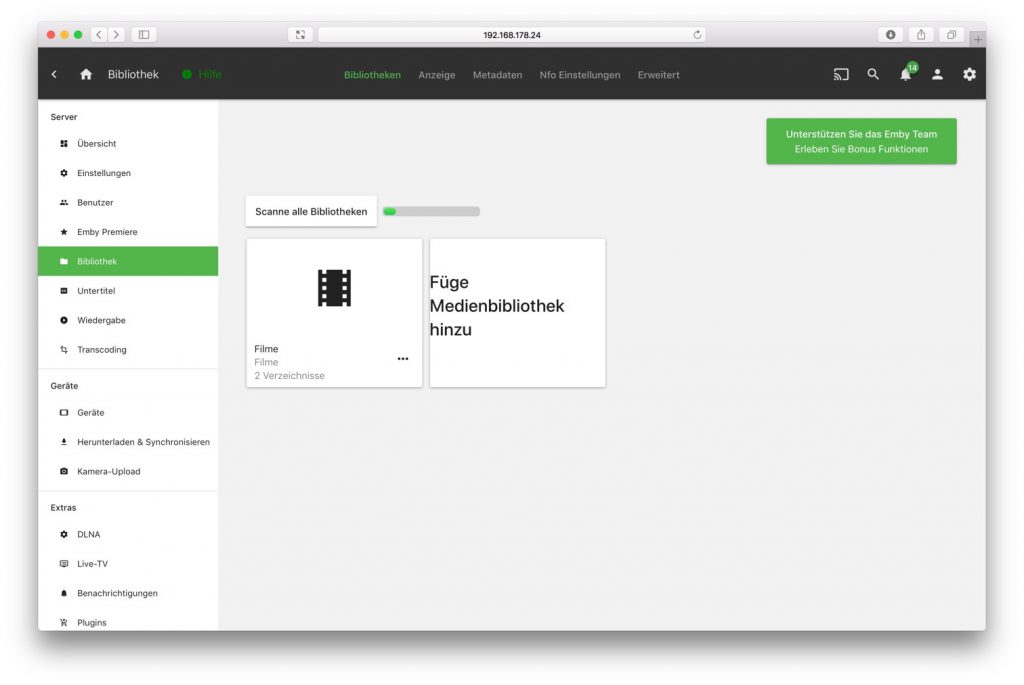This screenshot has height=685, width=1024.
Task: Click Safari forward navigation button
Action: (116, 35)
